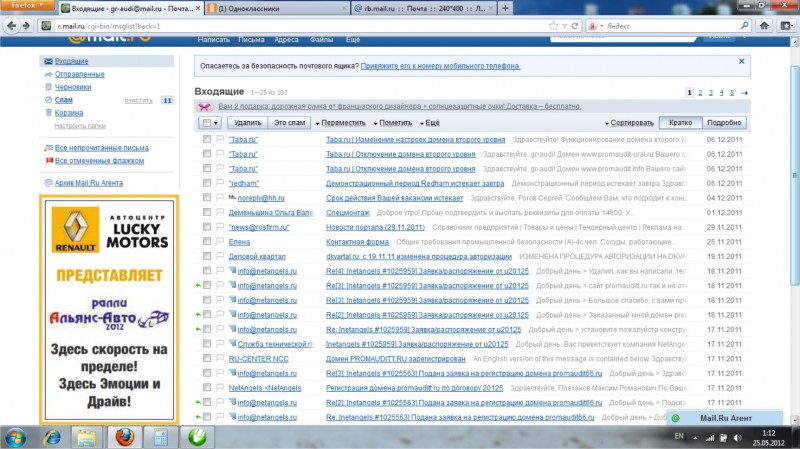Open the Переместить dropdown
The image size is (800, 449).
pyautogui.click(x=341, y=123)
